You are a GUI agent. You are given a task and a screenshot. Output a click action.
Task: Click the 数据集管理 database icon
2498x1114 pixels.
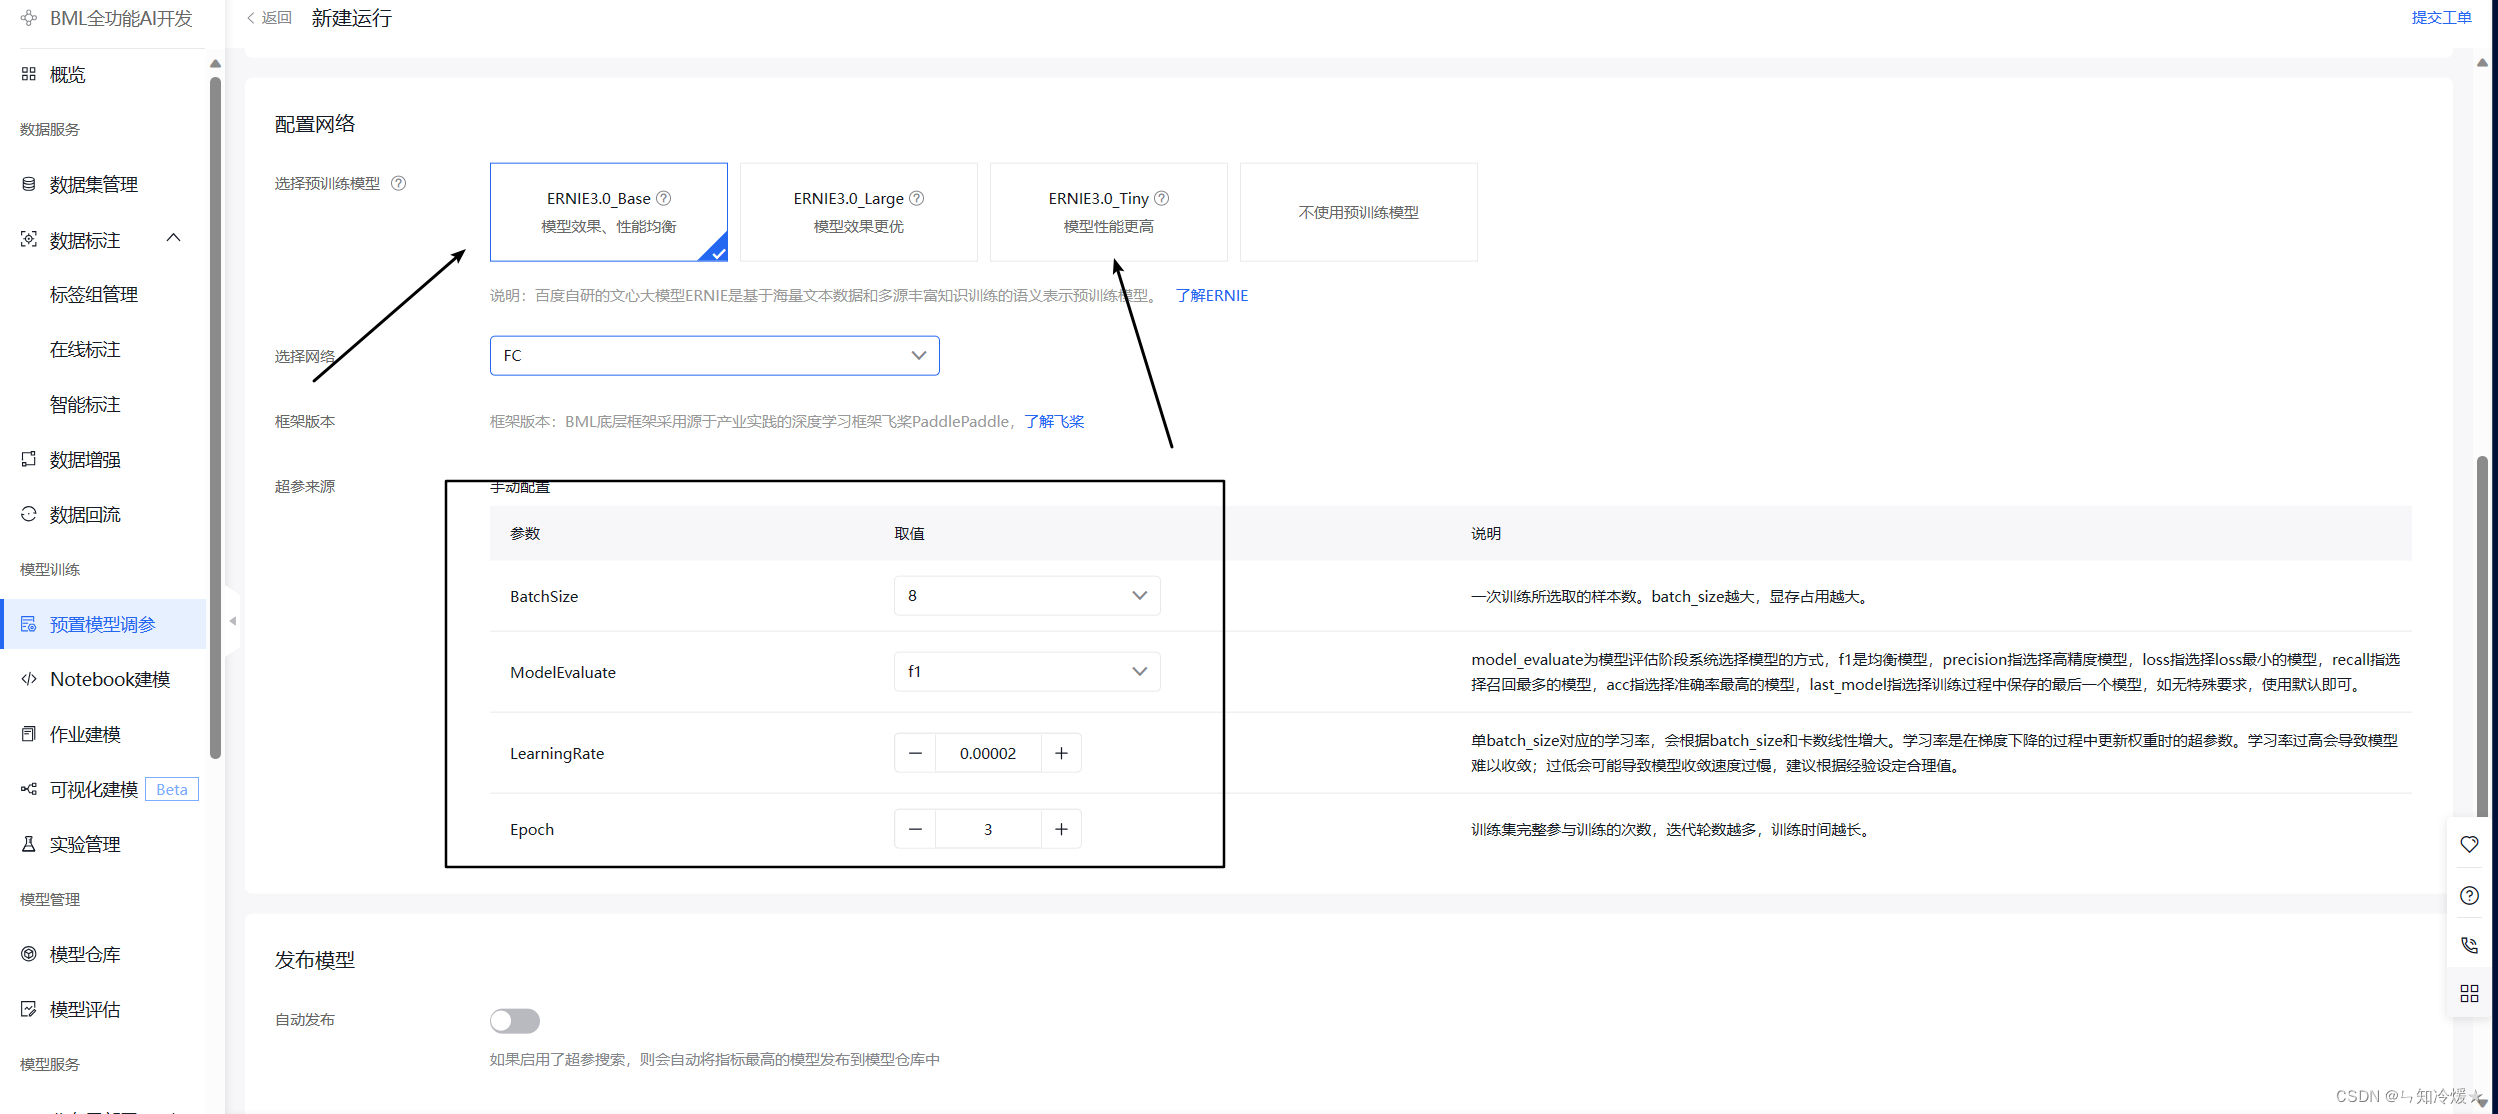[28, 184]
